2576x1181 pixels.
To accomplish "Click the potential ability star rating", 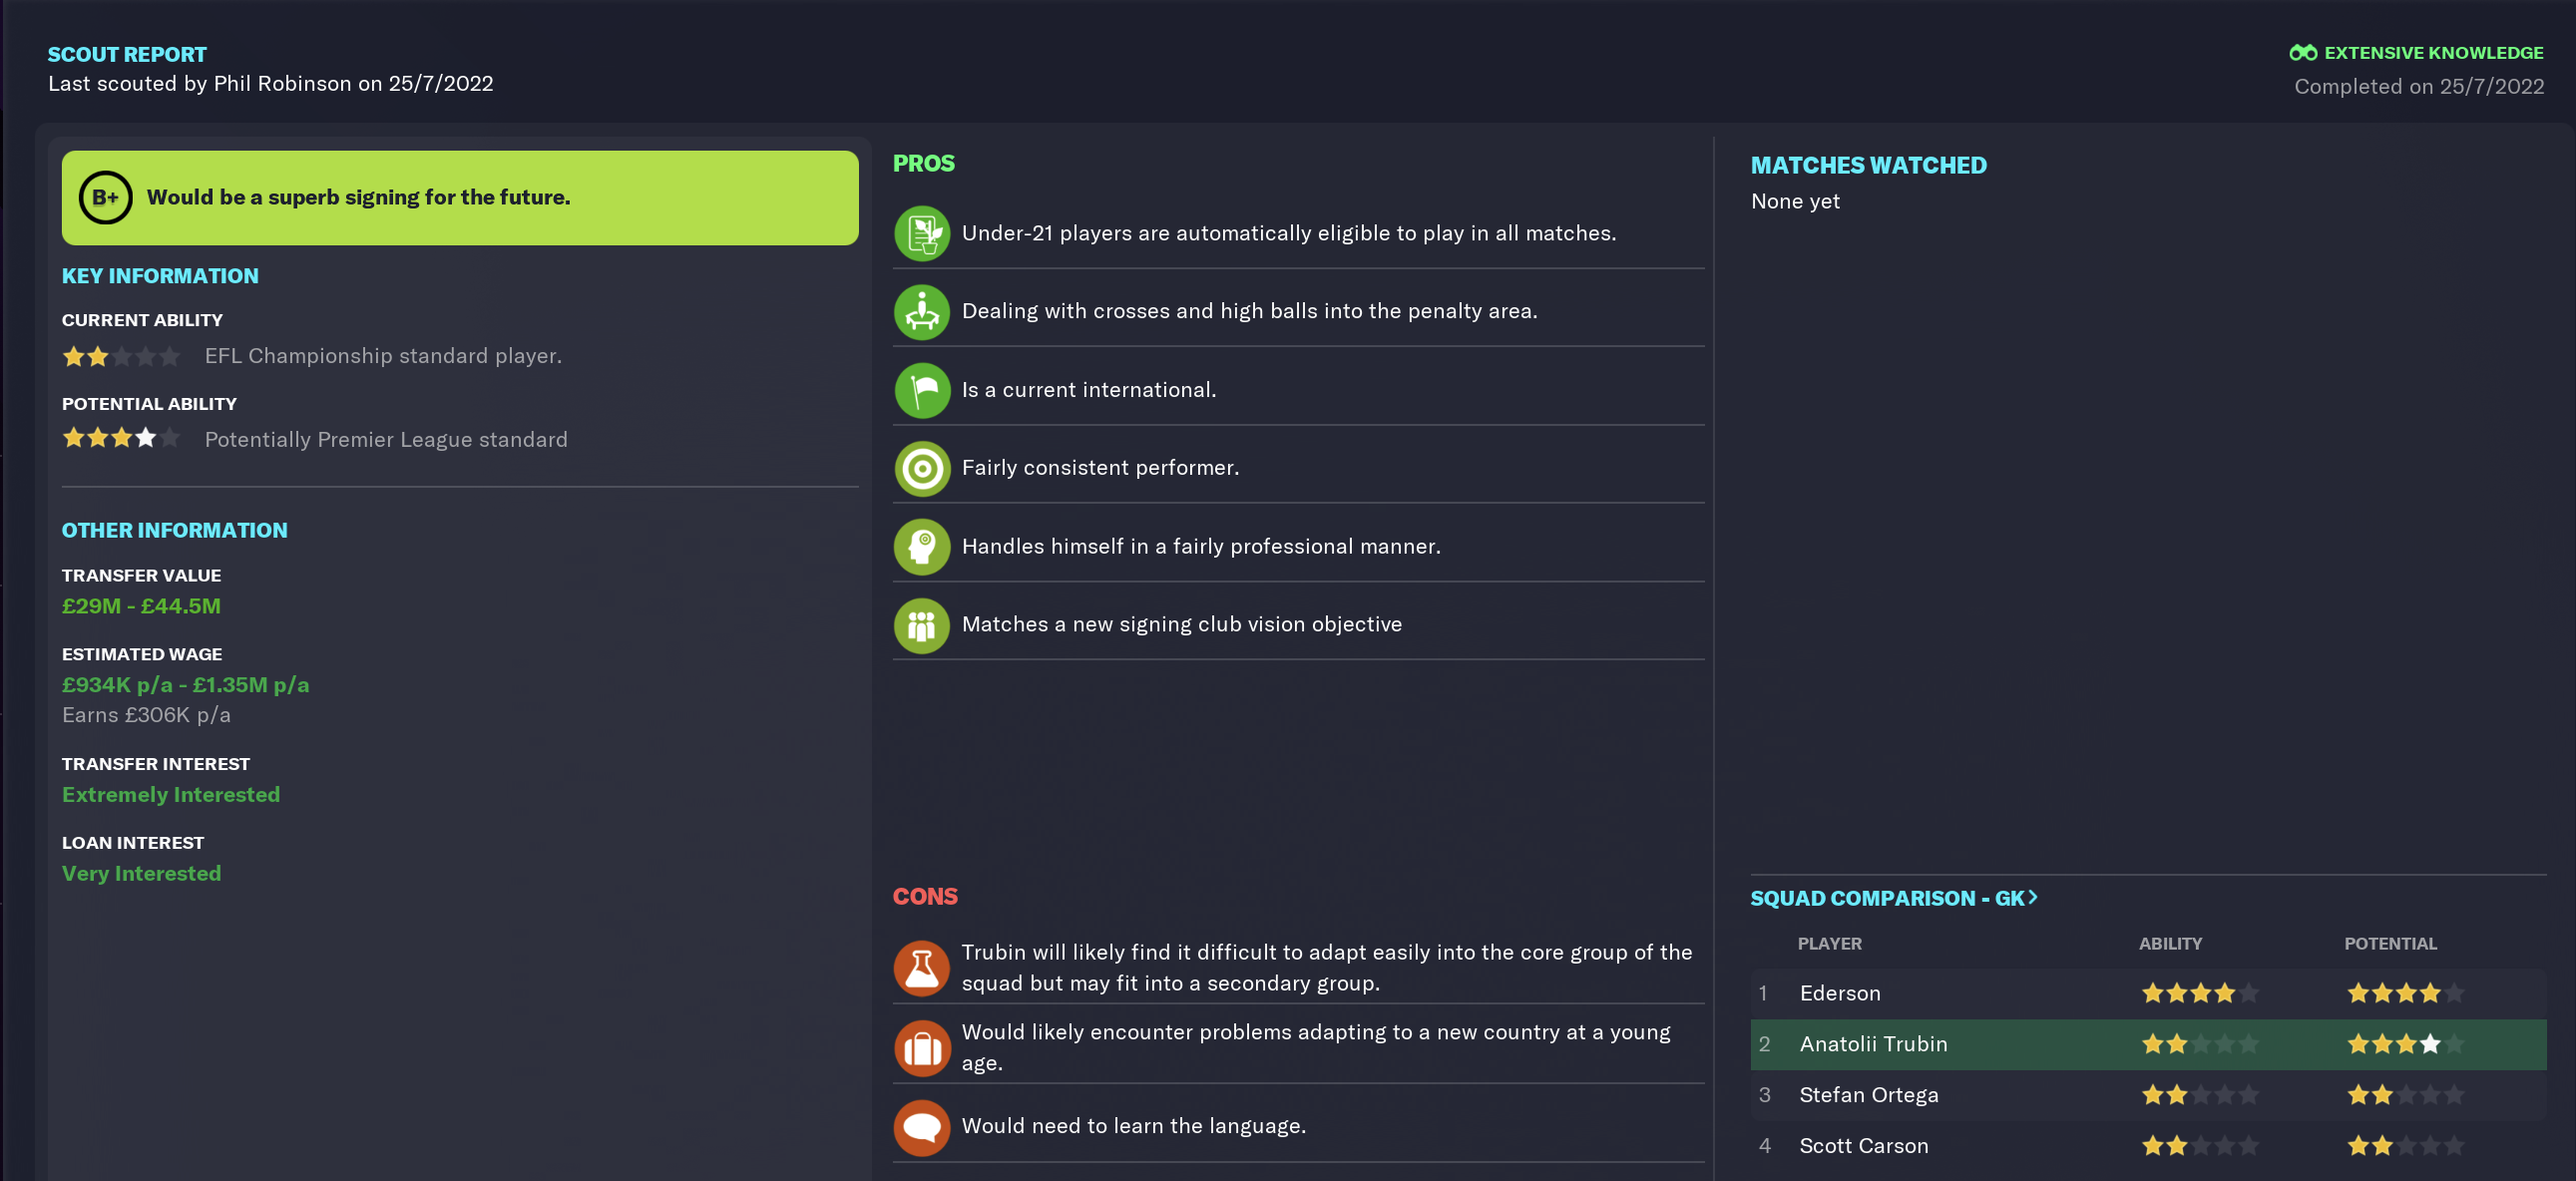I will pyautogui.click(x=121, y=438).
